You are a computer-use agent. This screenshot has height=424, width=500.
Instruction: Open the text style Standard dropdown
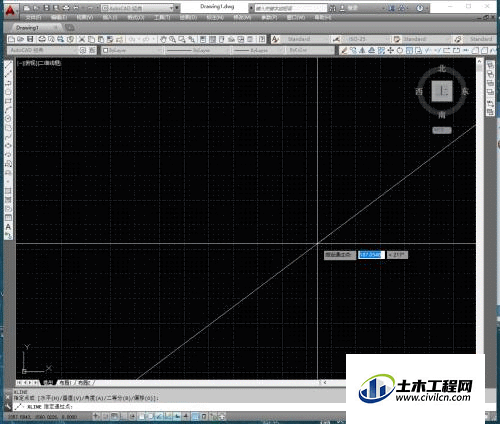(x=303, y=39)
